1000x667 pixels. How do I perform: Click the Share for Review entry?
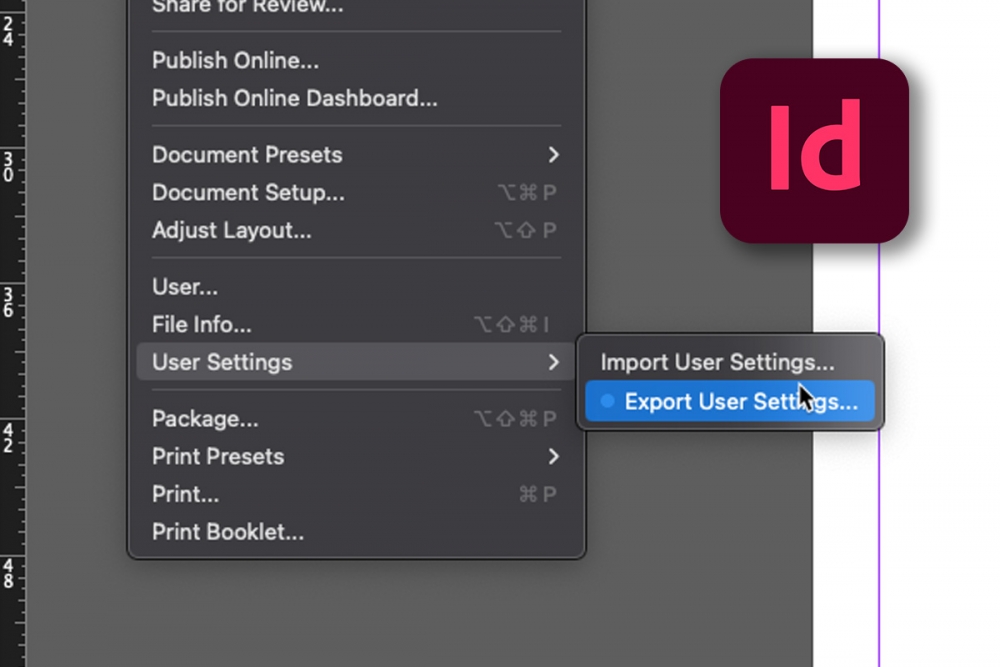(x=247, y=8)
